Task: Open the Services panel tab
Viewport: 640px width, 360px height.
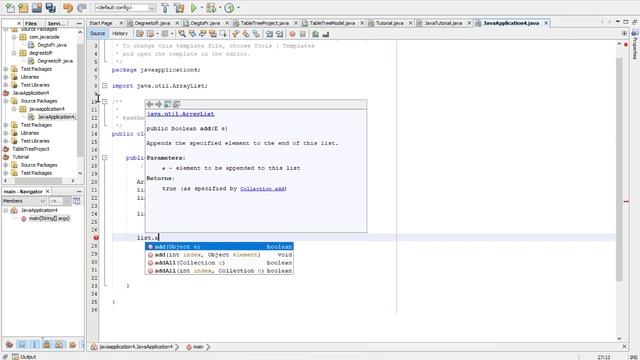Action: [x=56, y=23]
